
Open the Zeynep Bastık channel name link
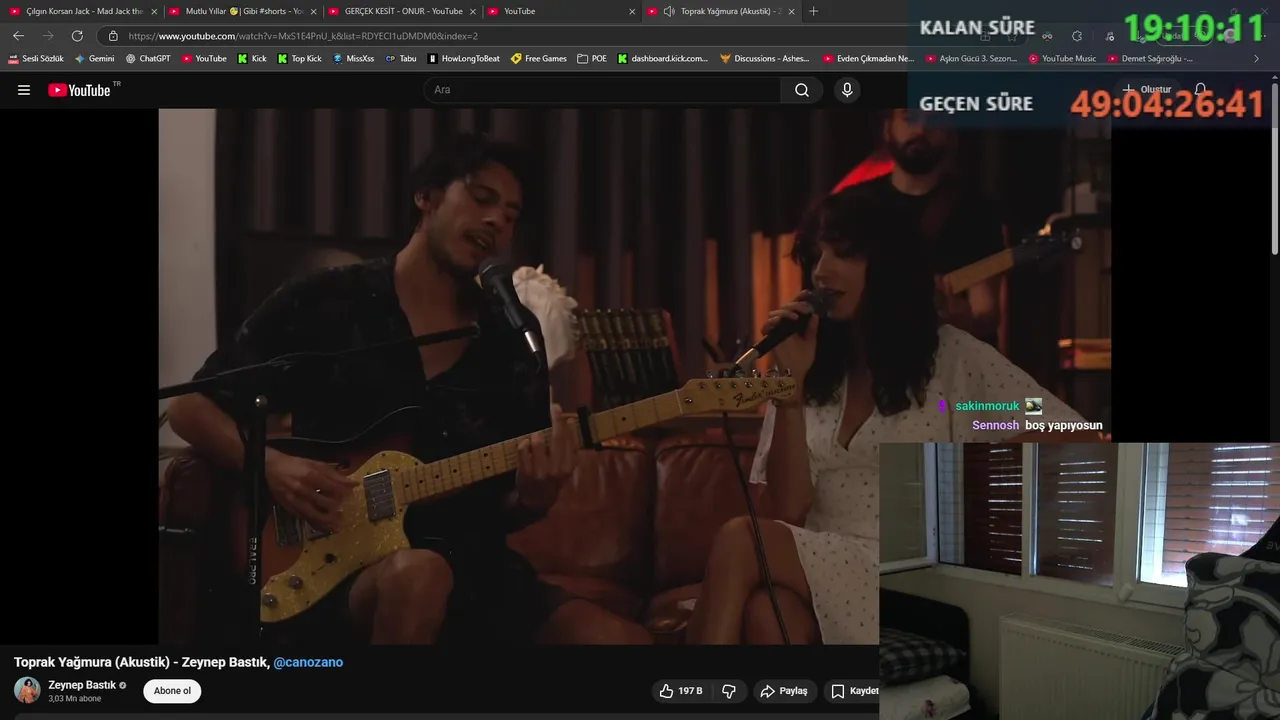point(82,685)
